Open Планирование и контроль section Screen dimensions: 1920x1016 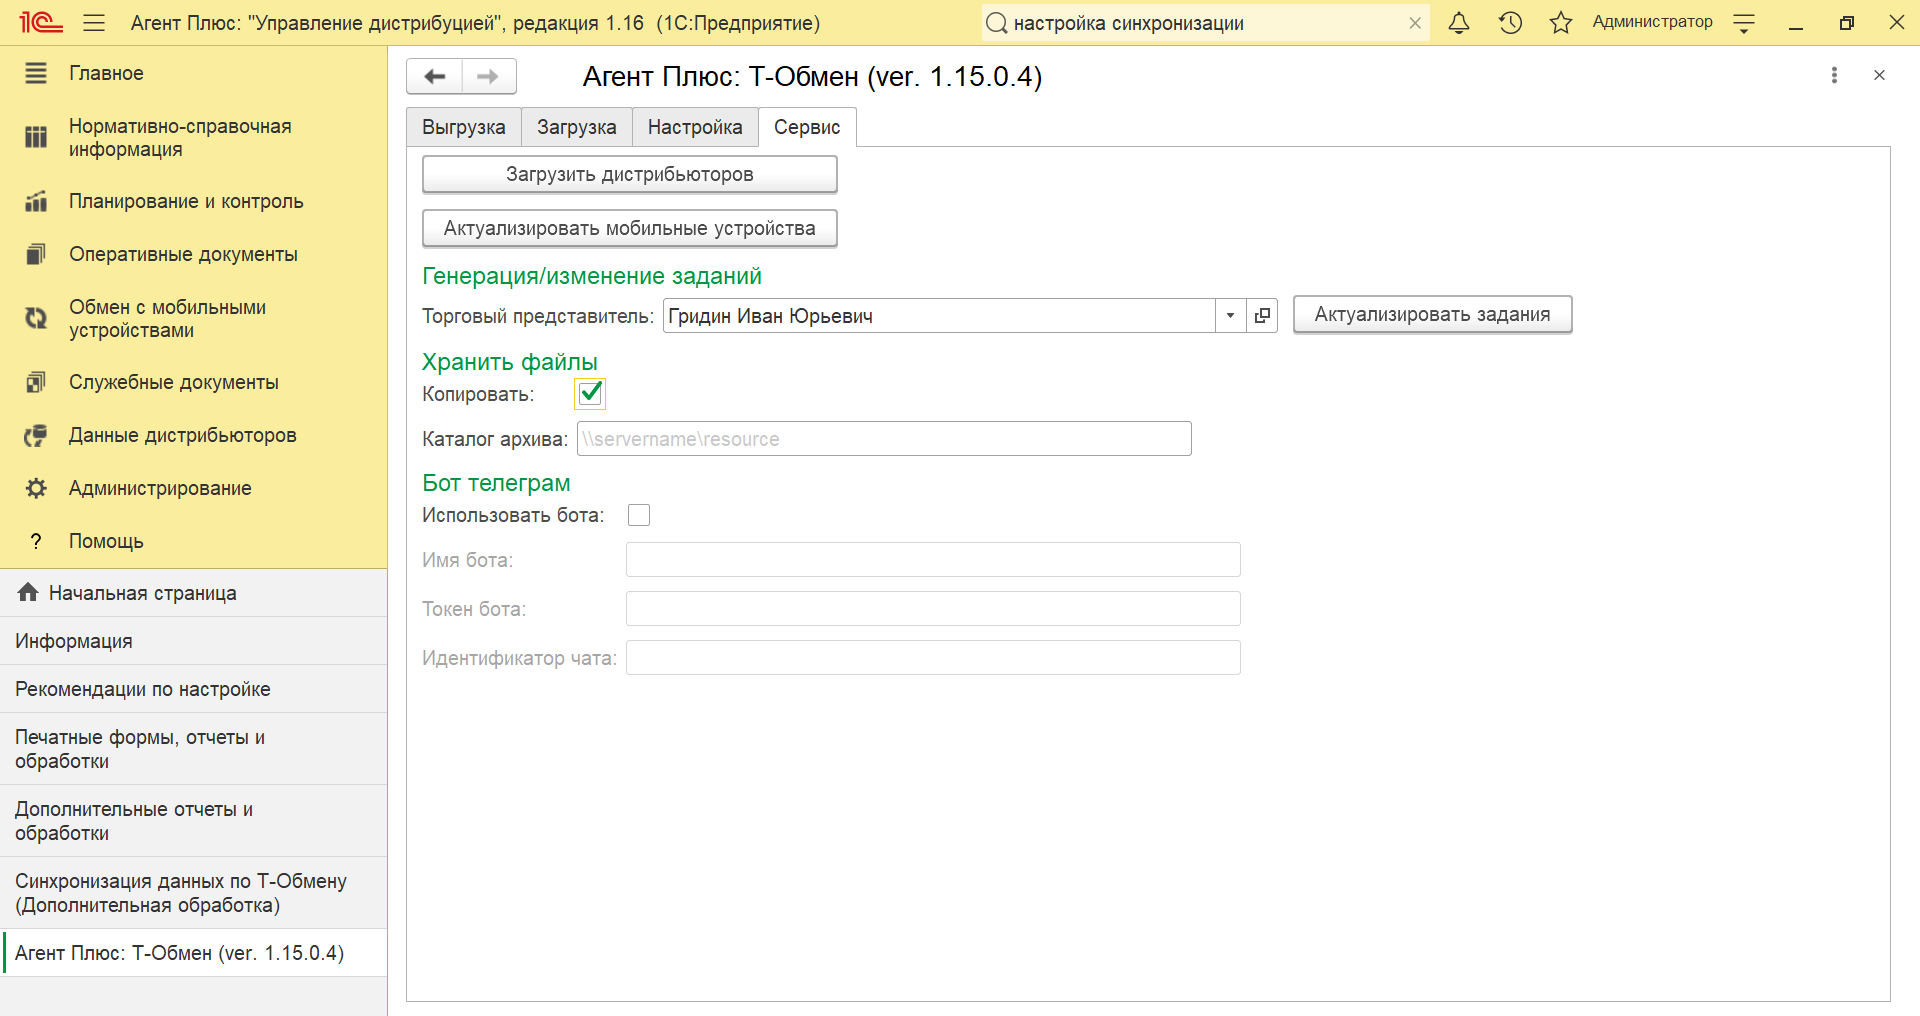(x=194, y=201)
